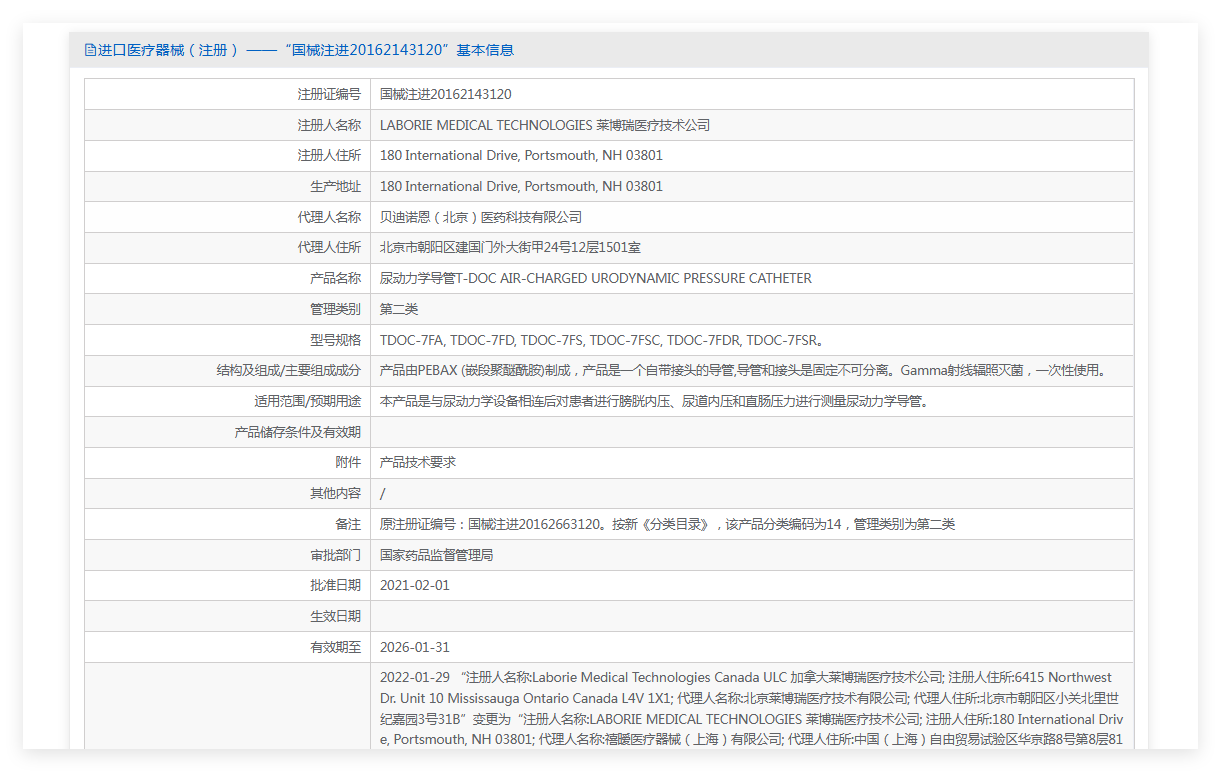Screen dimensions: 1221x772
Task: Click the 生产地址 label
Action: (335, 187)
